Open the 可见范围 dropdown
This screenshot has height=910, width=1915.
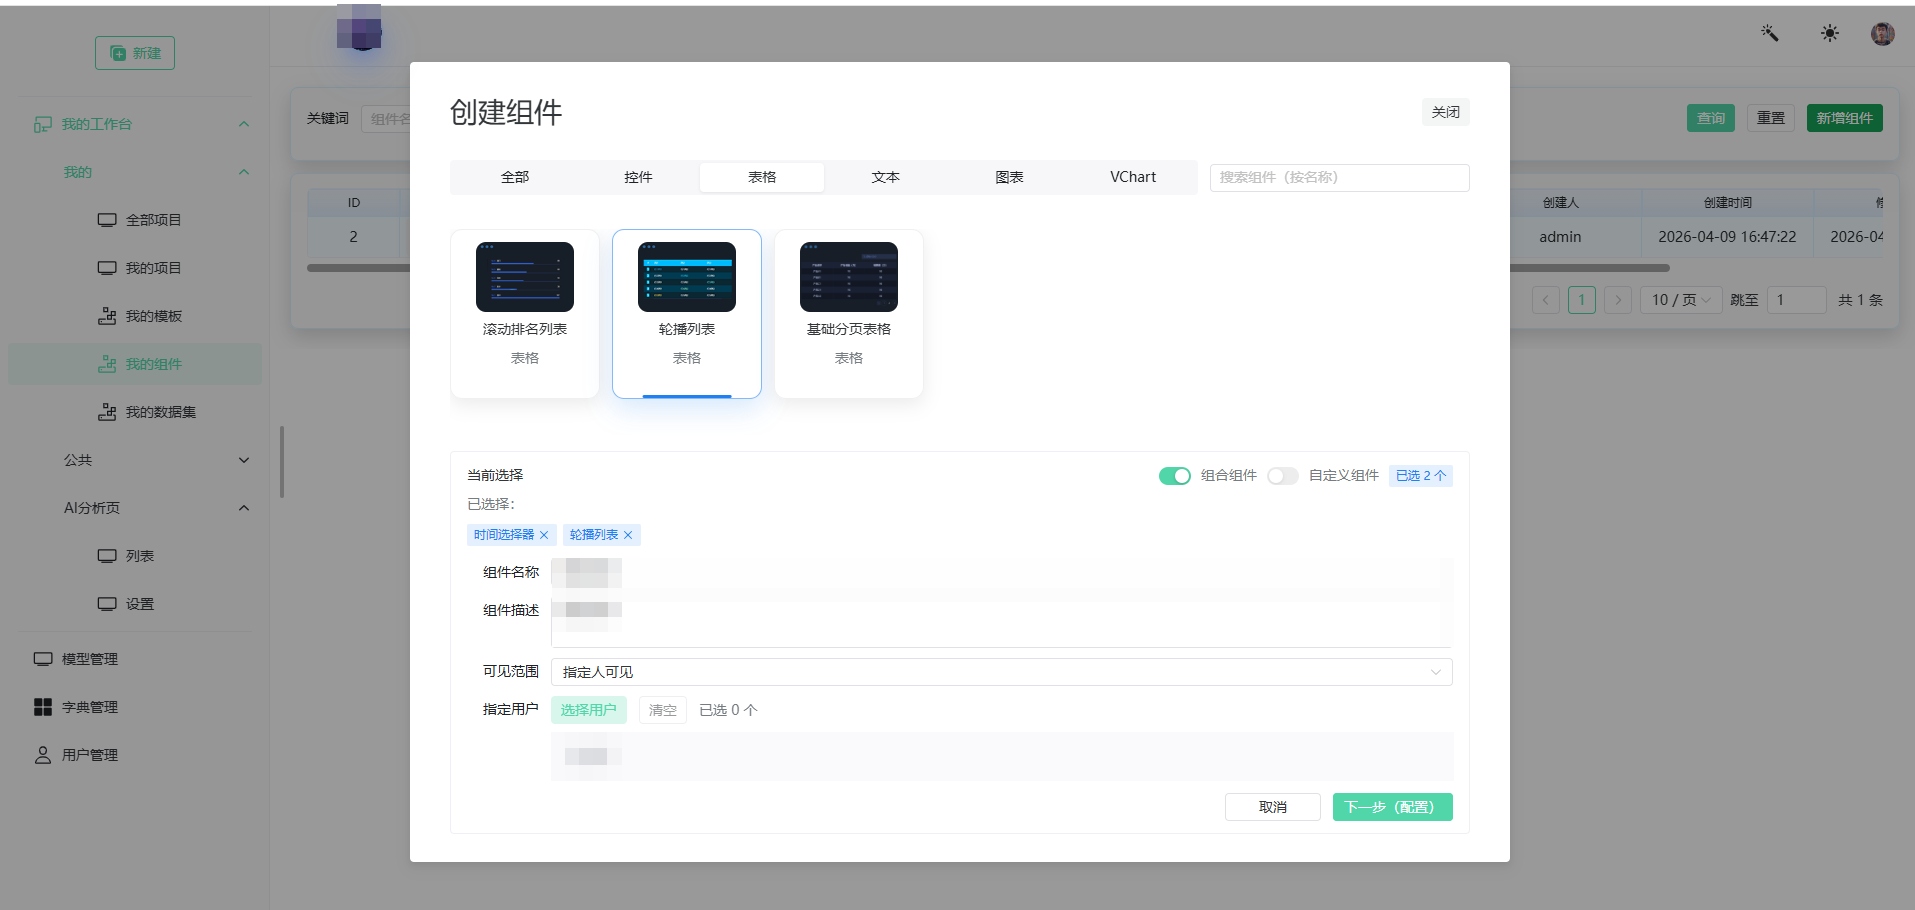click(x=1001, y=672)
